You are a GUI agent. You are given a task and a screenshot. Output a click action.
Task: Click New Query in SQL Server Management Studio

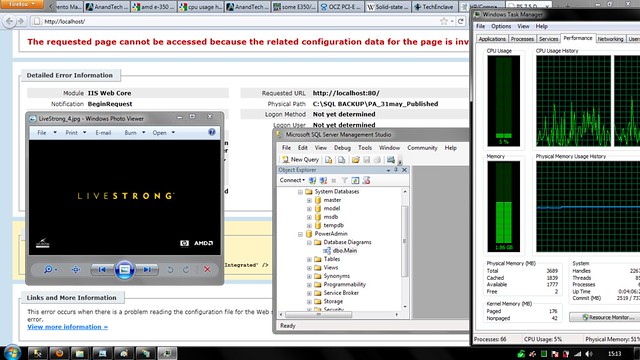pyautogui.click(x=300, y=160)
